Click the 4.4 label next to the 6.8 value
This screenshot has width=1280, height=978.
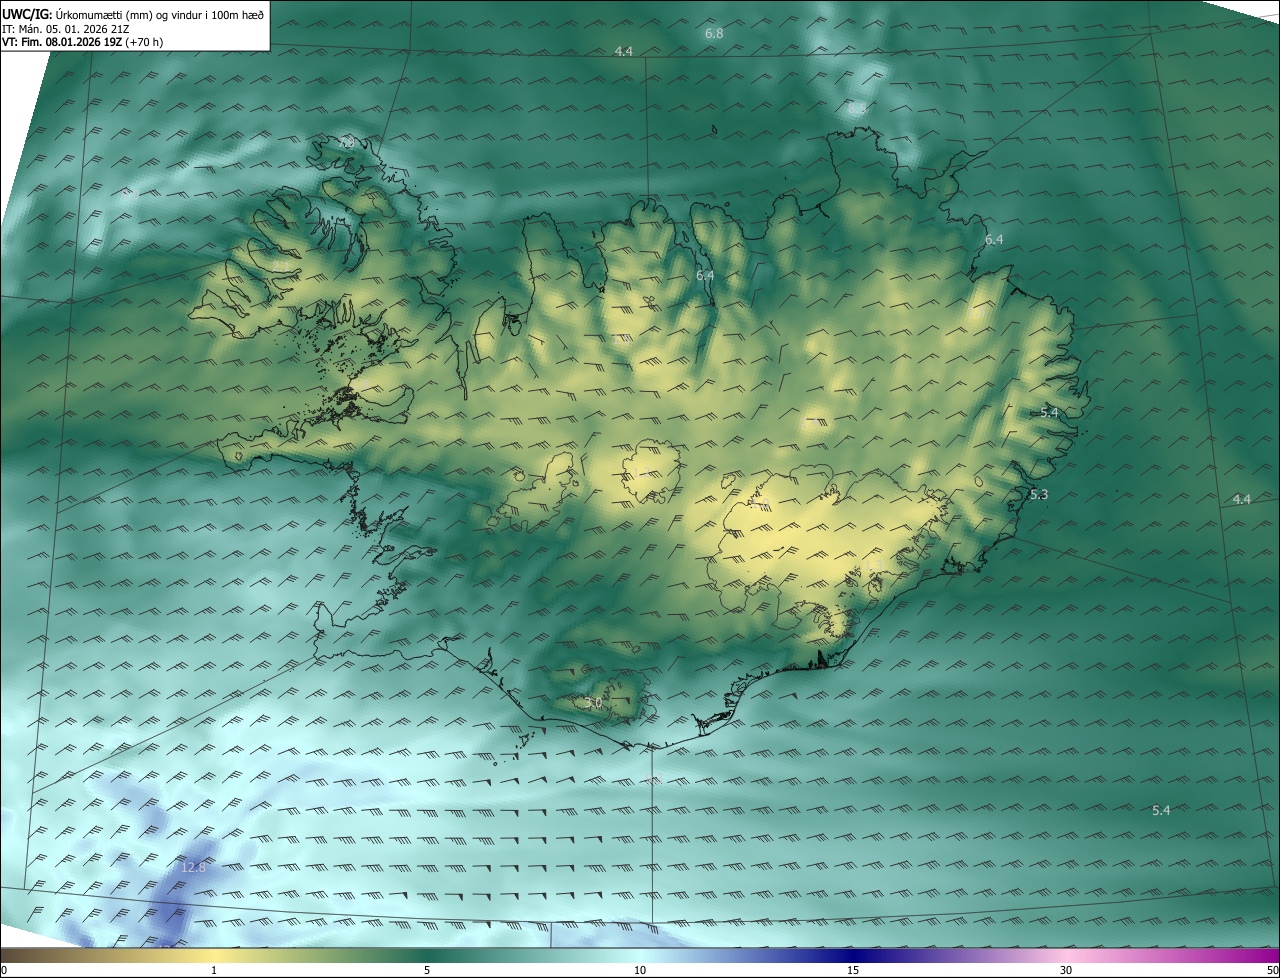(624, 51)
